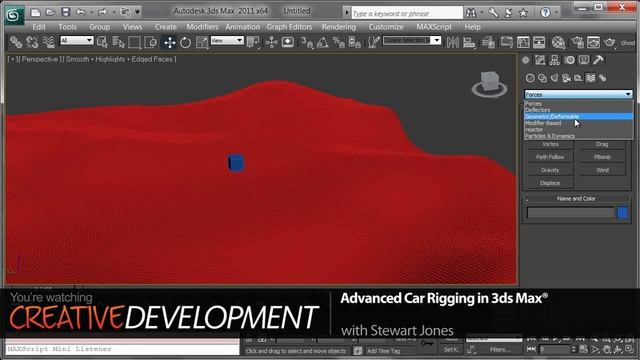
Task: Click the Wind space warp button
Action: click(x=602, y=170)
